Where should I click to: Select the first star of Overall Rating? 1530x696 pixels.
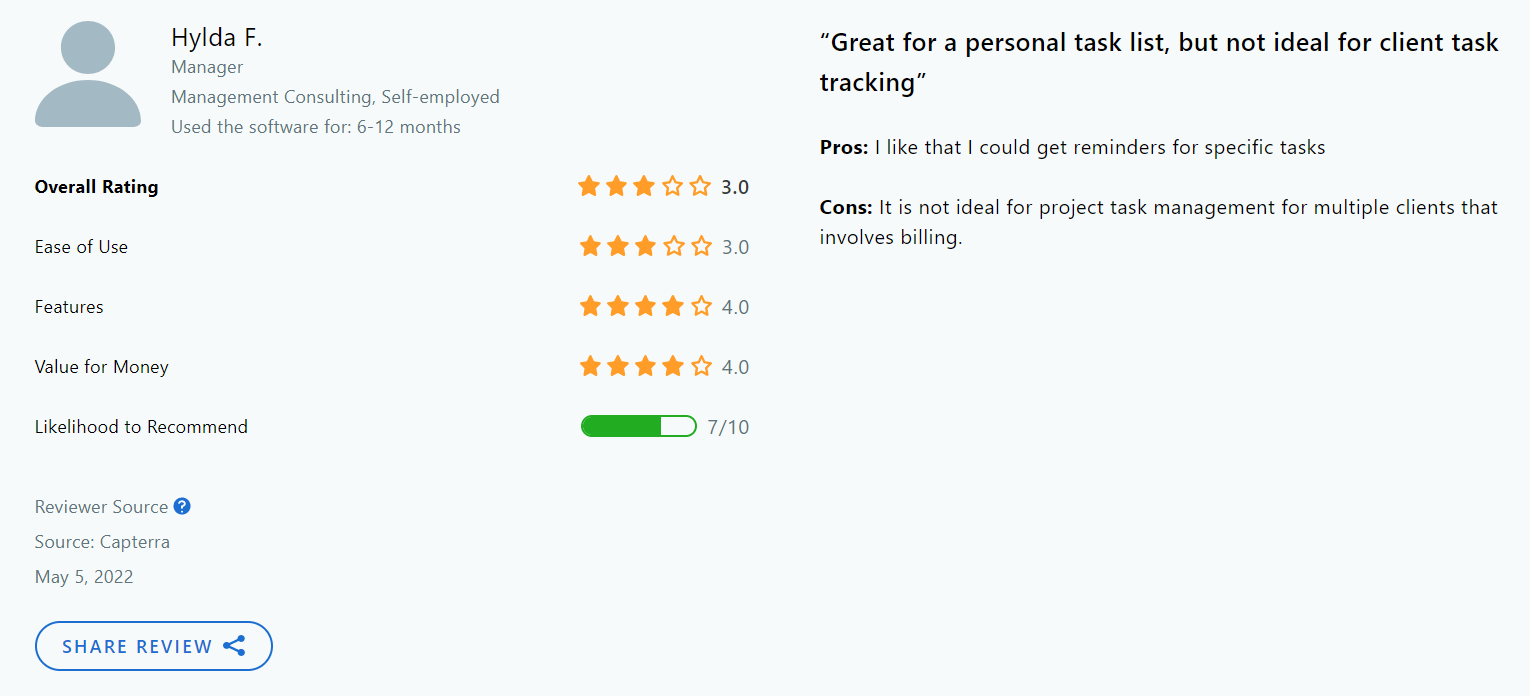(x=589, y=186)
